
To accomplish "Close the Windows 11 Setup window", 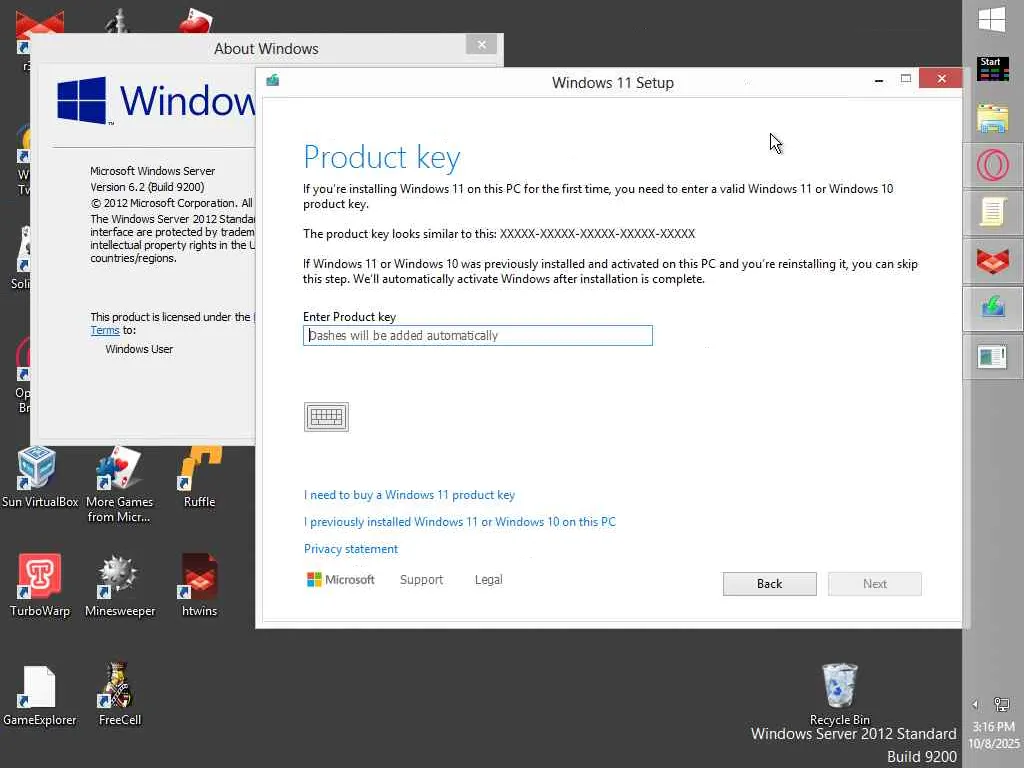I will coord(940,78).
